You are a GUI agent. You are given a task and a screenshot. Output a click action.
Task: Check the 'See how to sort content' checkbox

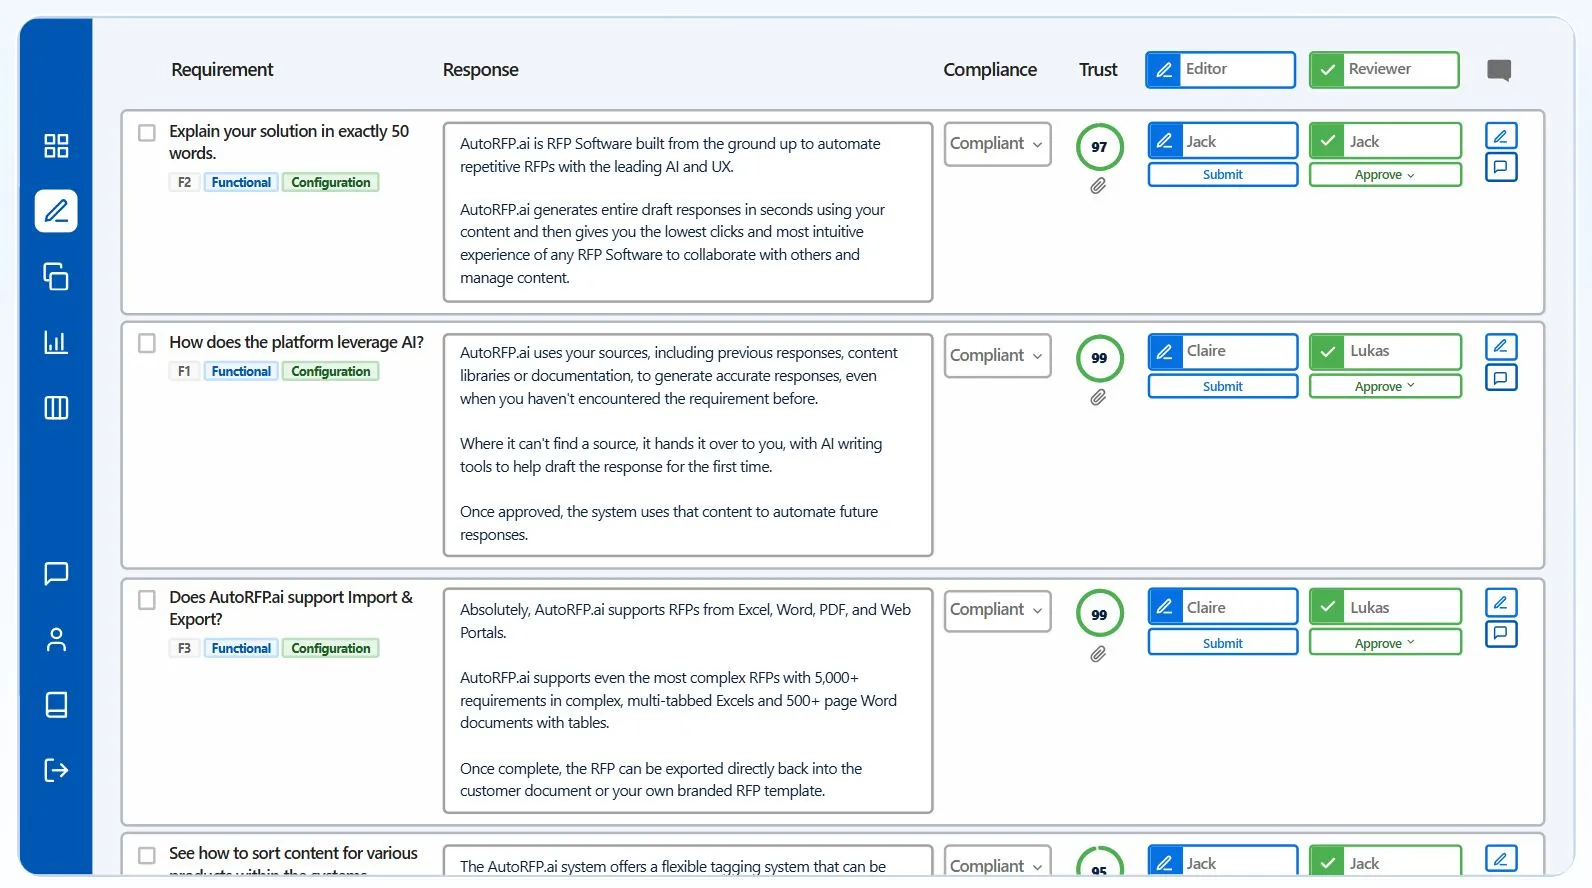[x=147, y=856]
